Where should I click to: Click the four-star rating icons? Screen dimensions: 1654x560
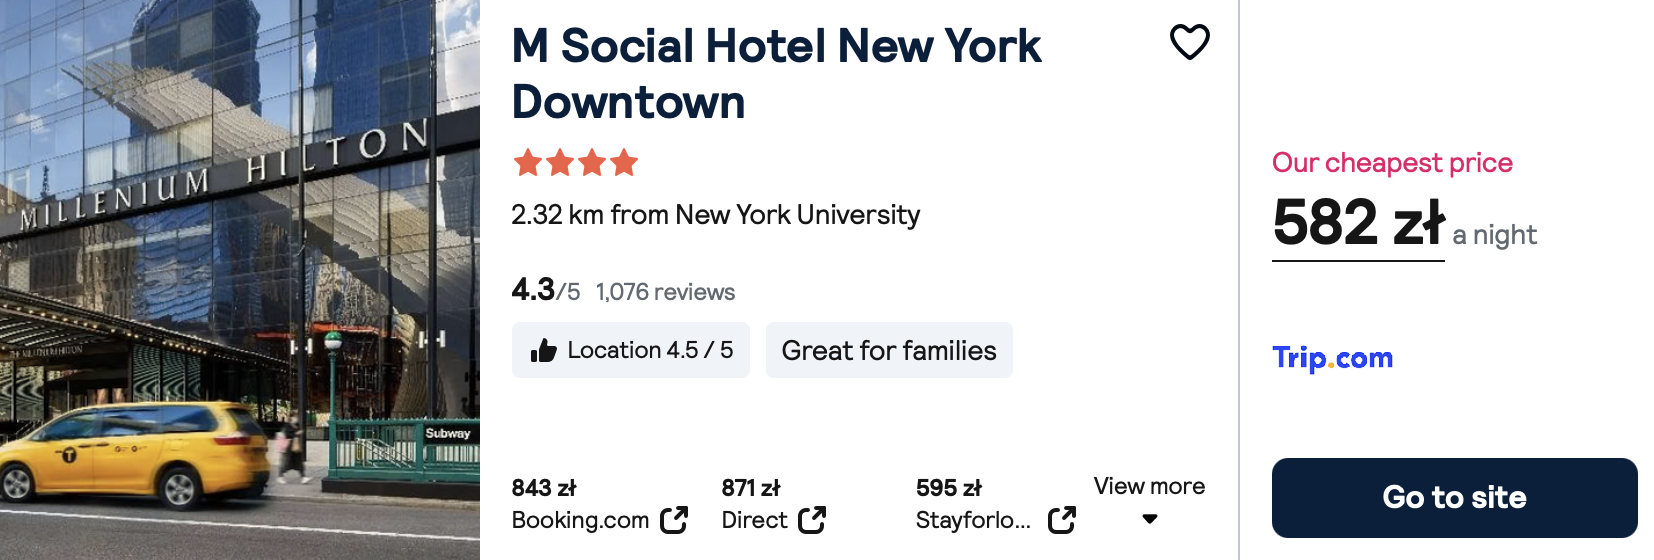pyautogui.click(x=575, y=162)
